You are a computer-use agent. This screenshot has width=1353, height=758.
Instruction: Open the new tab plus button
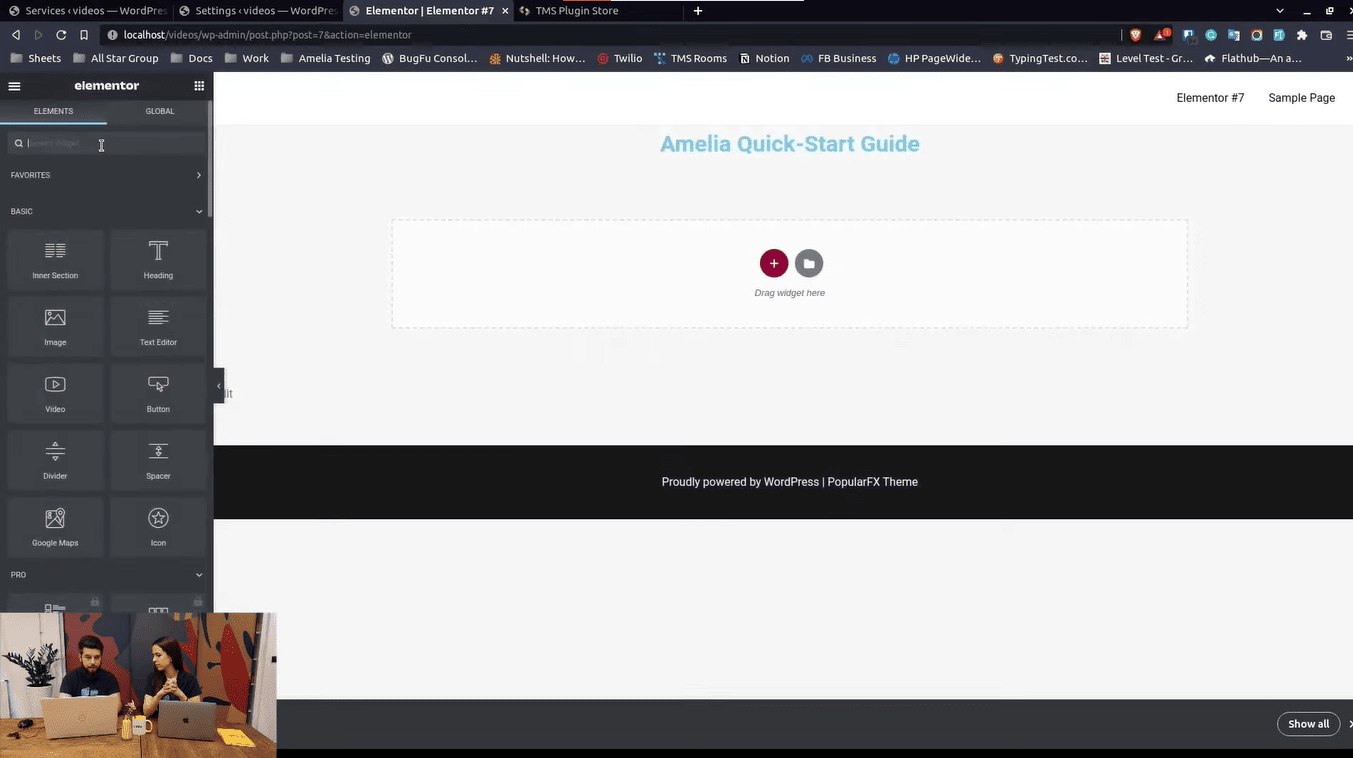click(x=698, y=11)
